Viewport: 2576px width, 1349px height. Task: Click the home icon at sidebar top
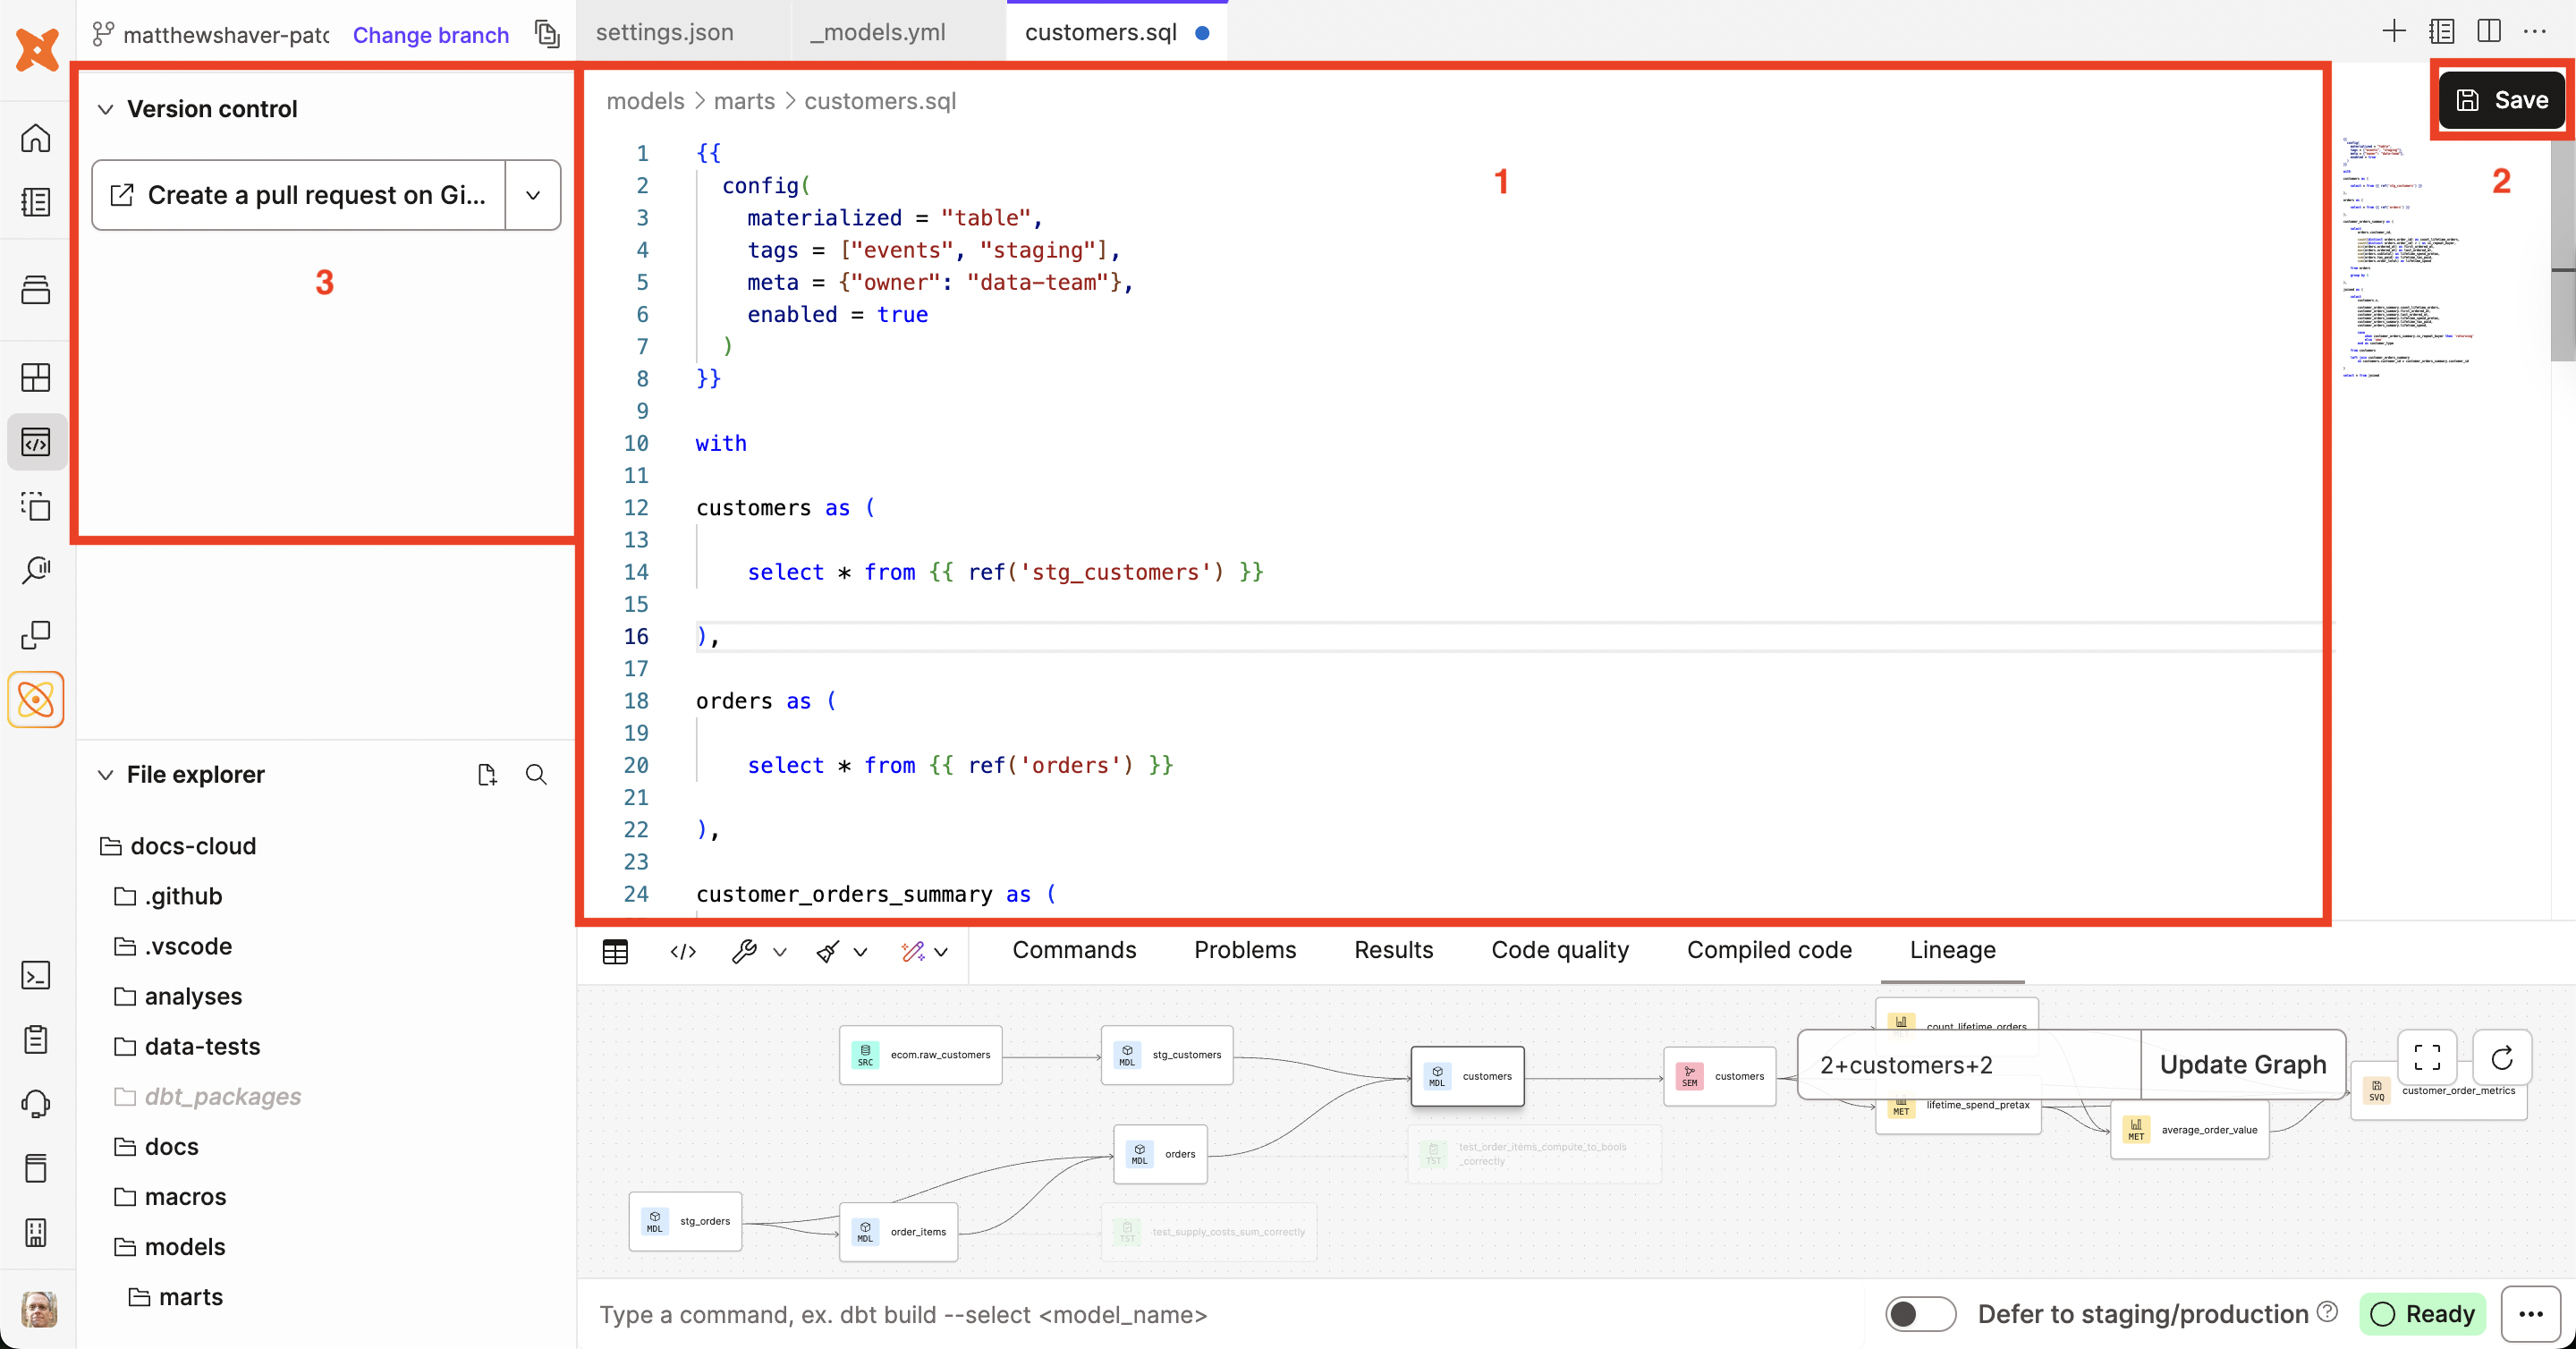coord(36,138)
